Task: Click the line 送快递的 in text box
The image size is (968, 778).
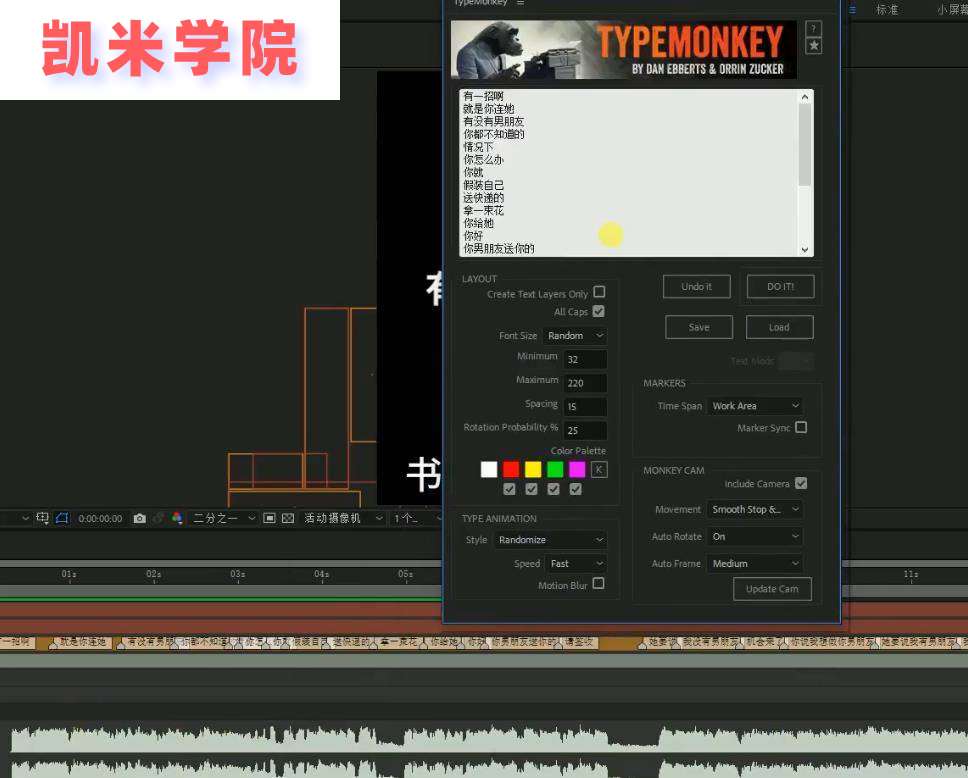Action: [483, 198]
